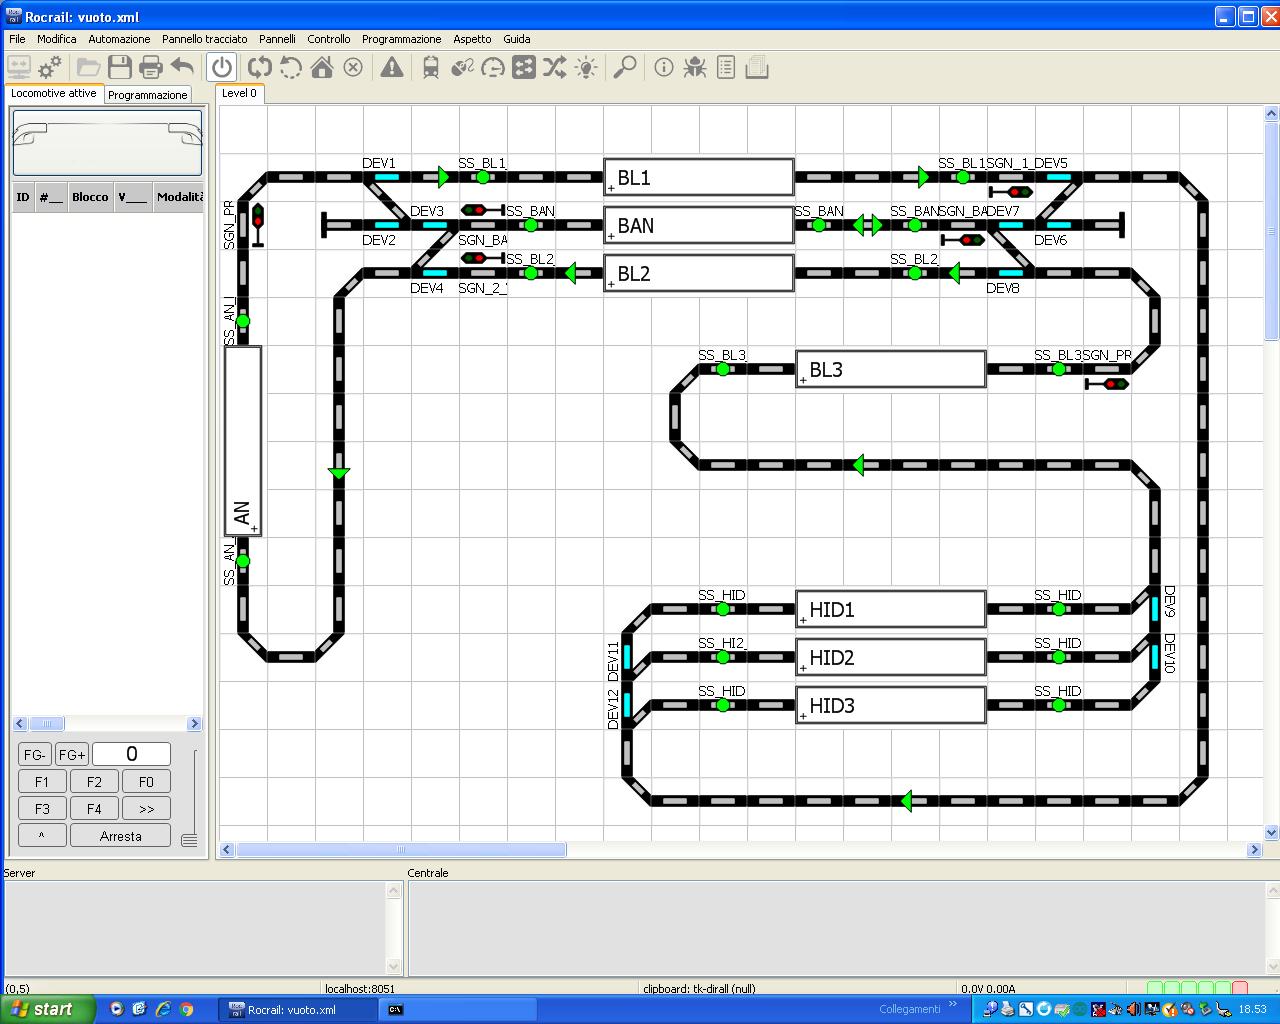The width and height of the screenshot is (1280, 1024).
Task: Select block BL3 on the plan
Action: tap(891, 370)
